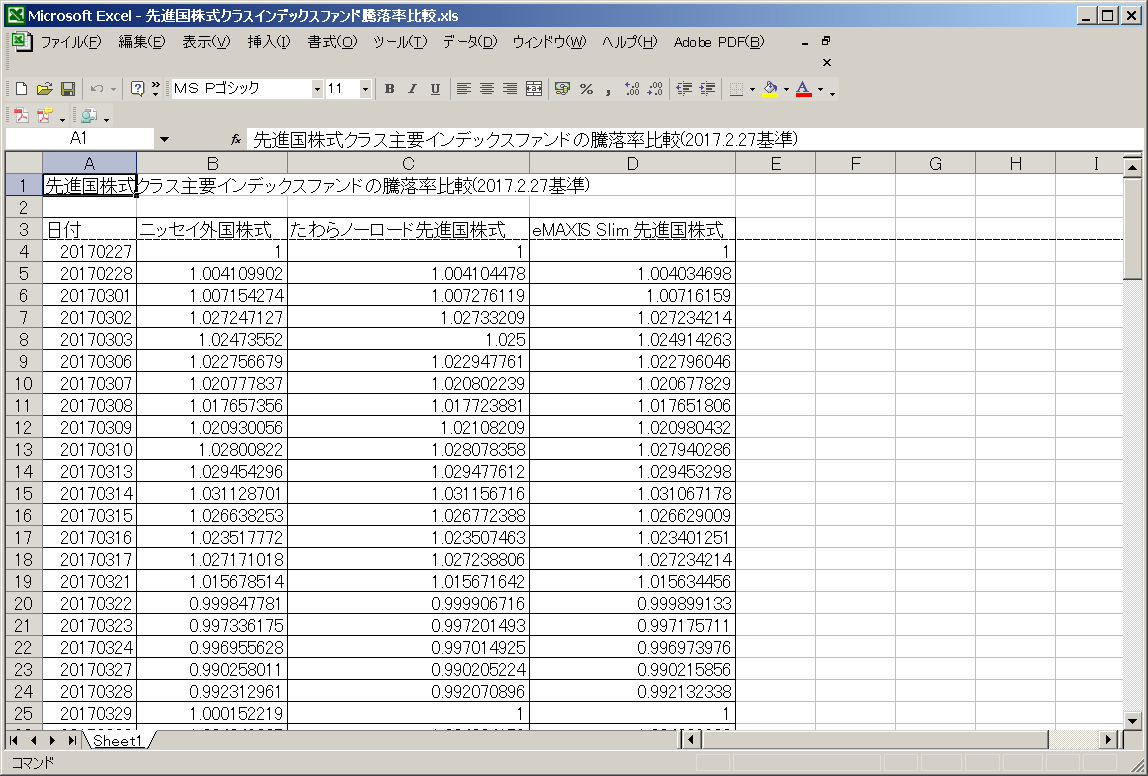1148x776 pixels.
Task: Select column D header
Action: click(x=632, y=163)
